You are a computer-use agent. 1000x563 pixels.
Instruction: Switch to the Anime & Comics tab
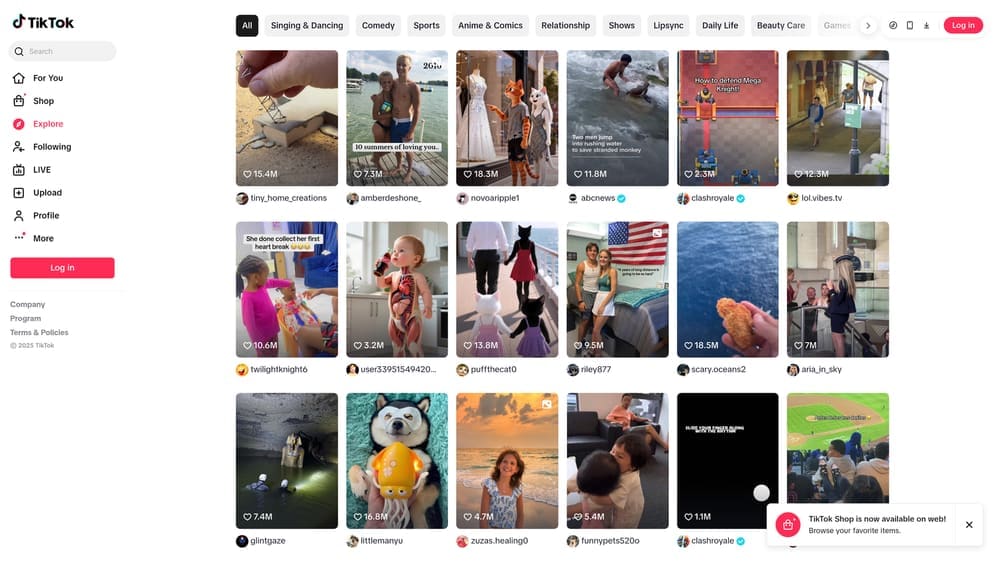coord(490,26)
